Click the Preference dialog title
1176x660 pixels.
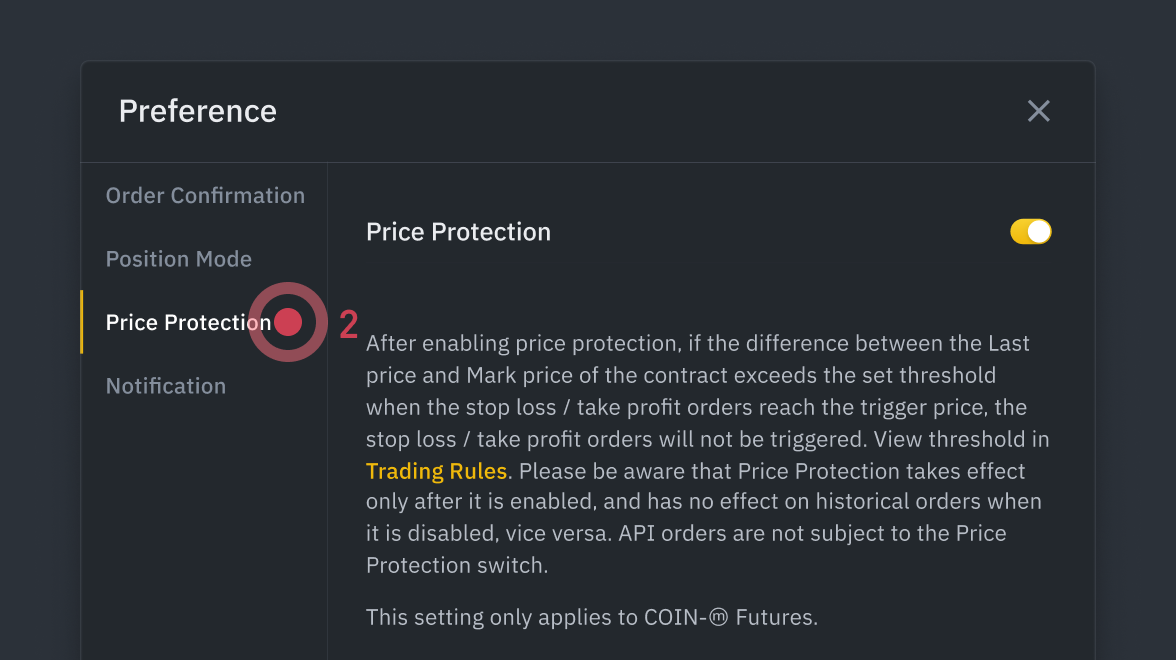(x=197, y=111)
